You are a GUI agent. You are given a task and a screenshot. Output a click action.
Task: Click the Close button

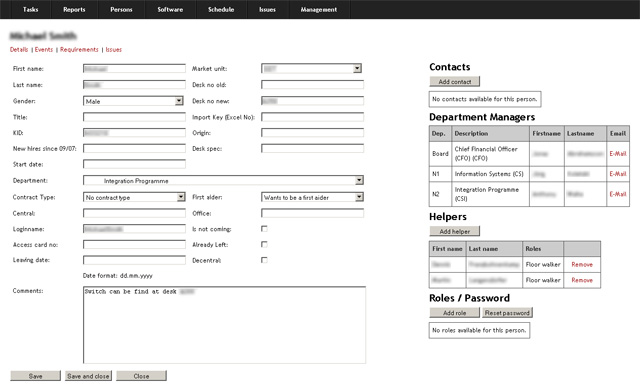click(x=141, y=376)
